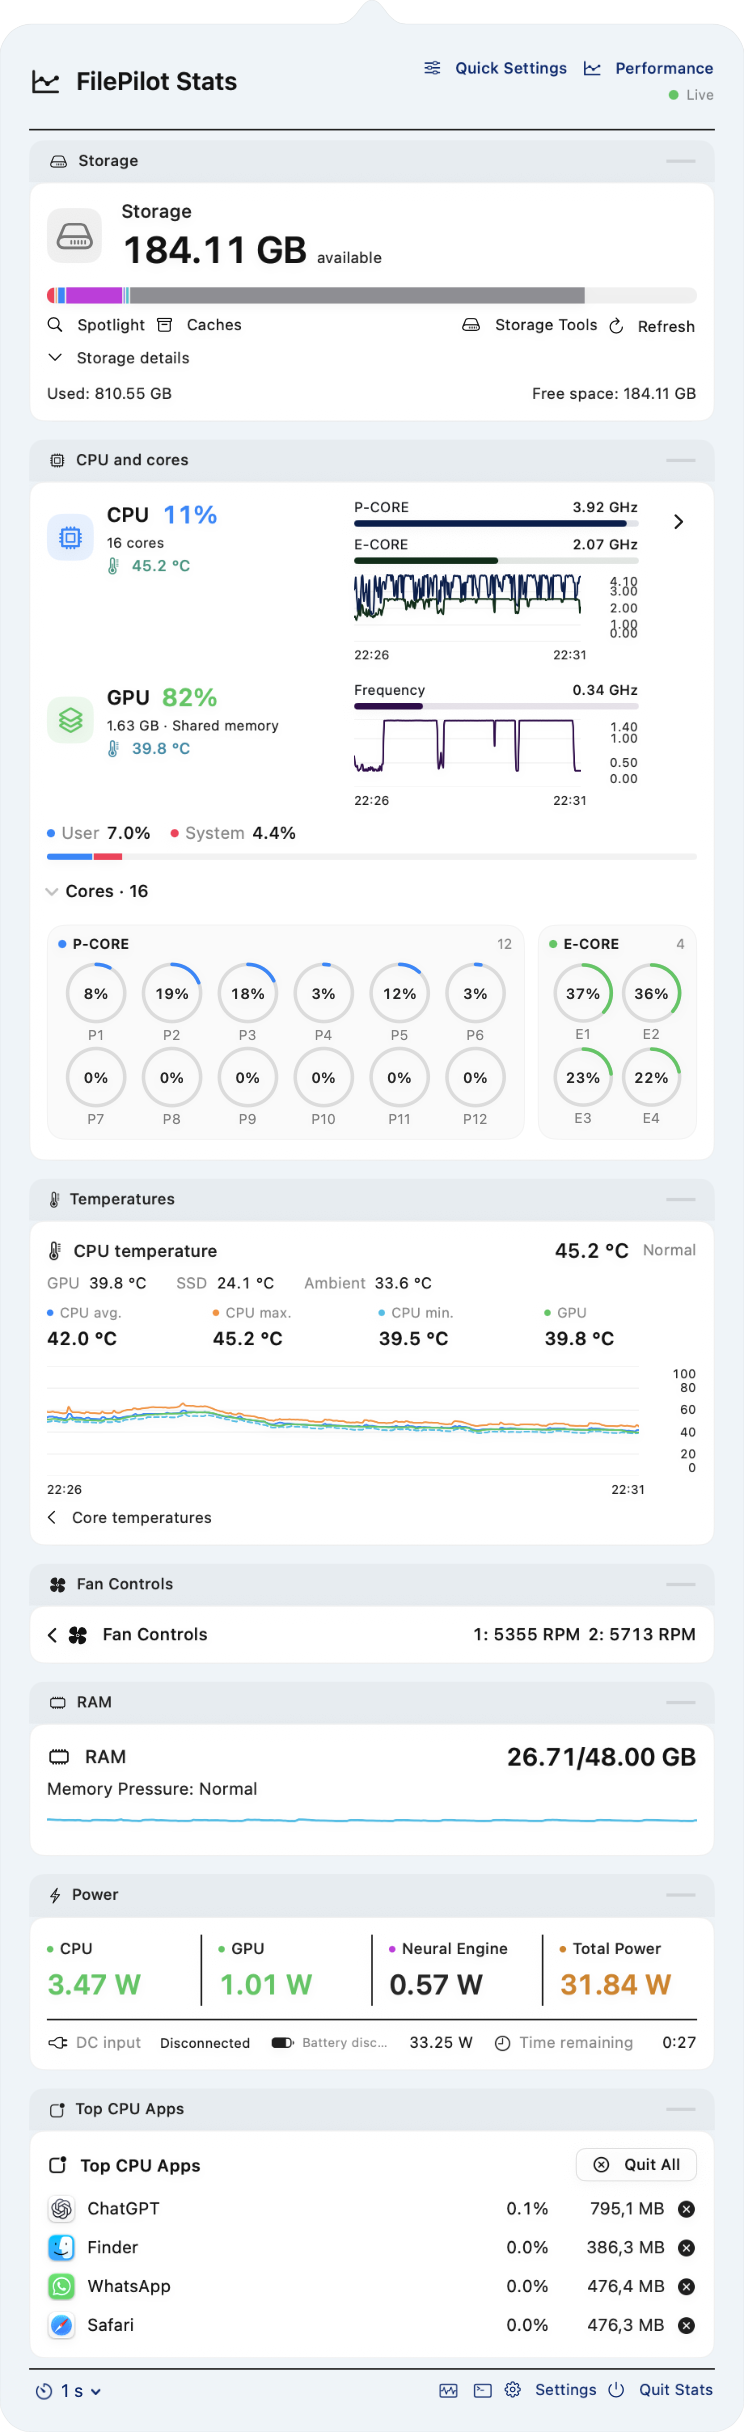Click the RAM chip icon in card
Screen dimensions: 744x2432
click(x=60, y=1757)
